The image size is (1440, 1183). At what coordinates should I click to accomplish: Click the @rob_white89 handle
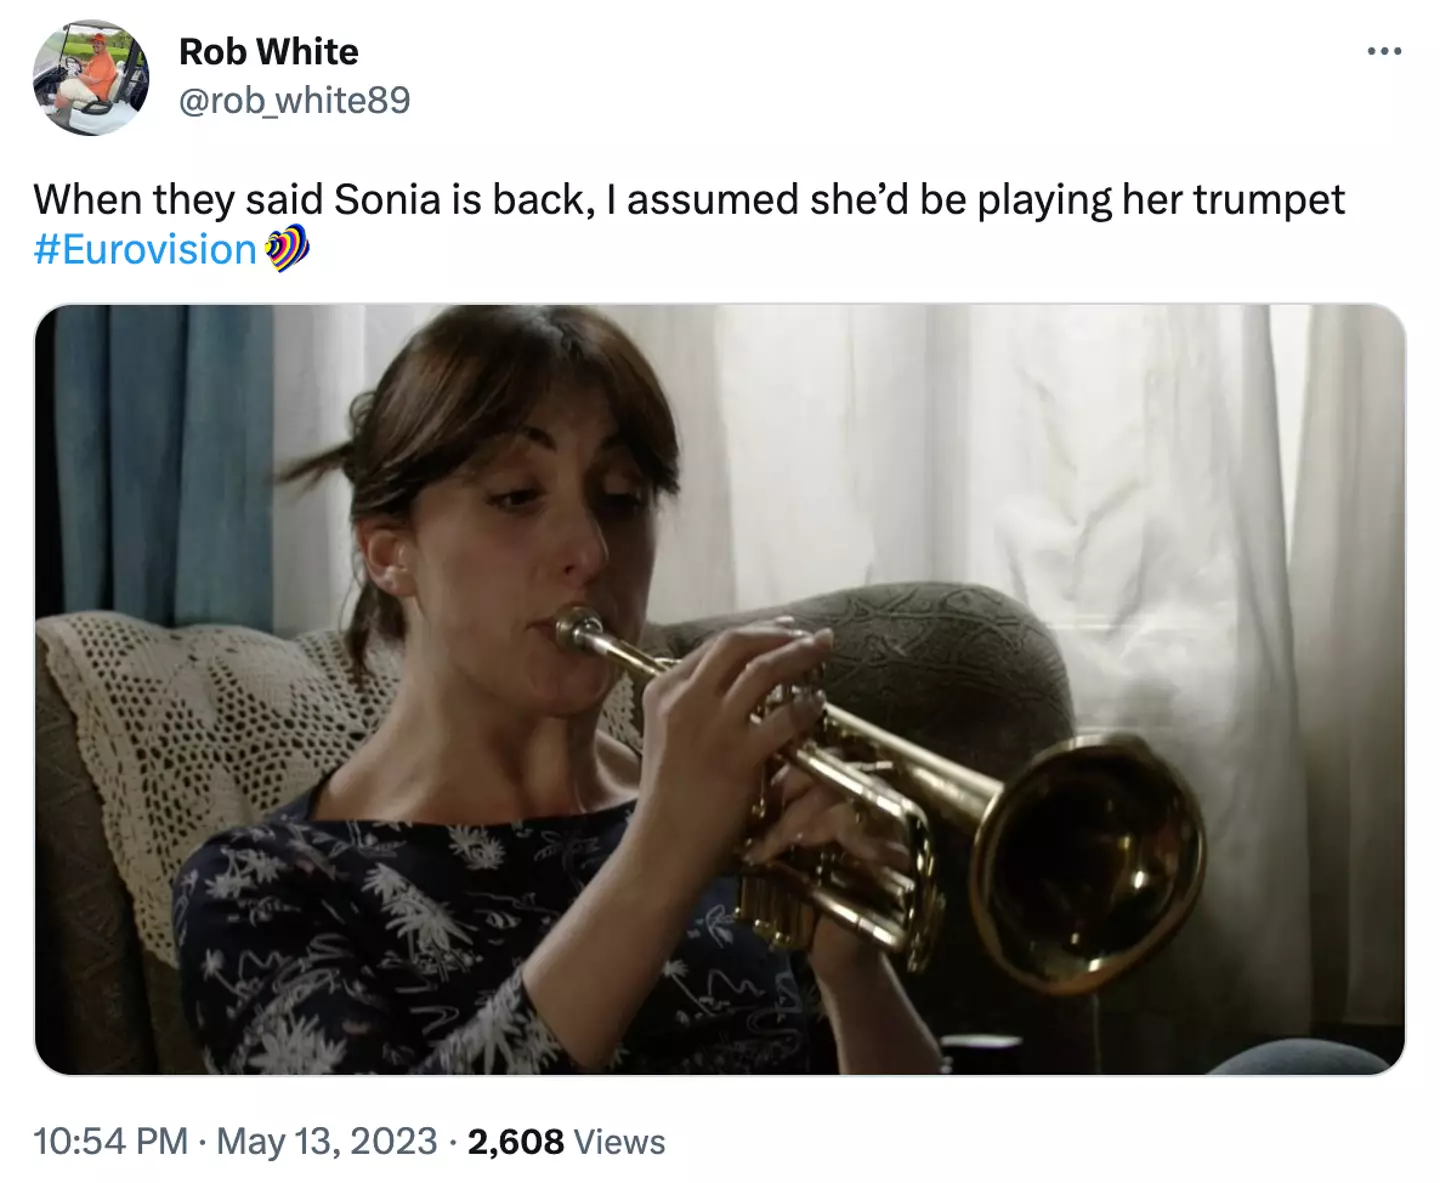click(294, 100)
